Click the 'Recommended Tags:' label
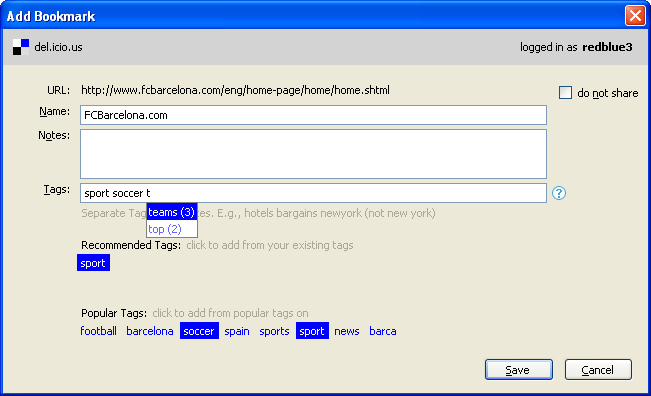651x396 pixels. (x=131, y=245)
